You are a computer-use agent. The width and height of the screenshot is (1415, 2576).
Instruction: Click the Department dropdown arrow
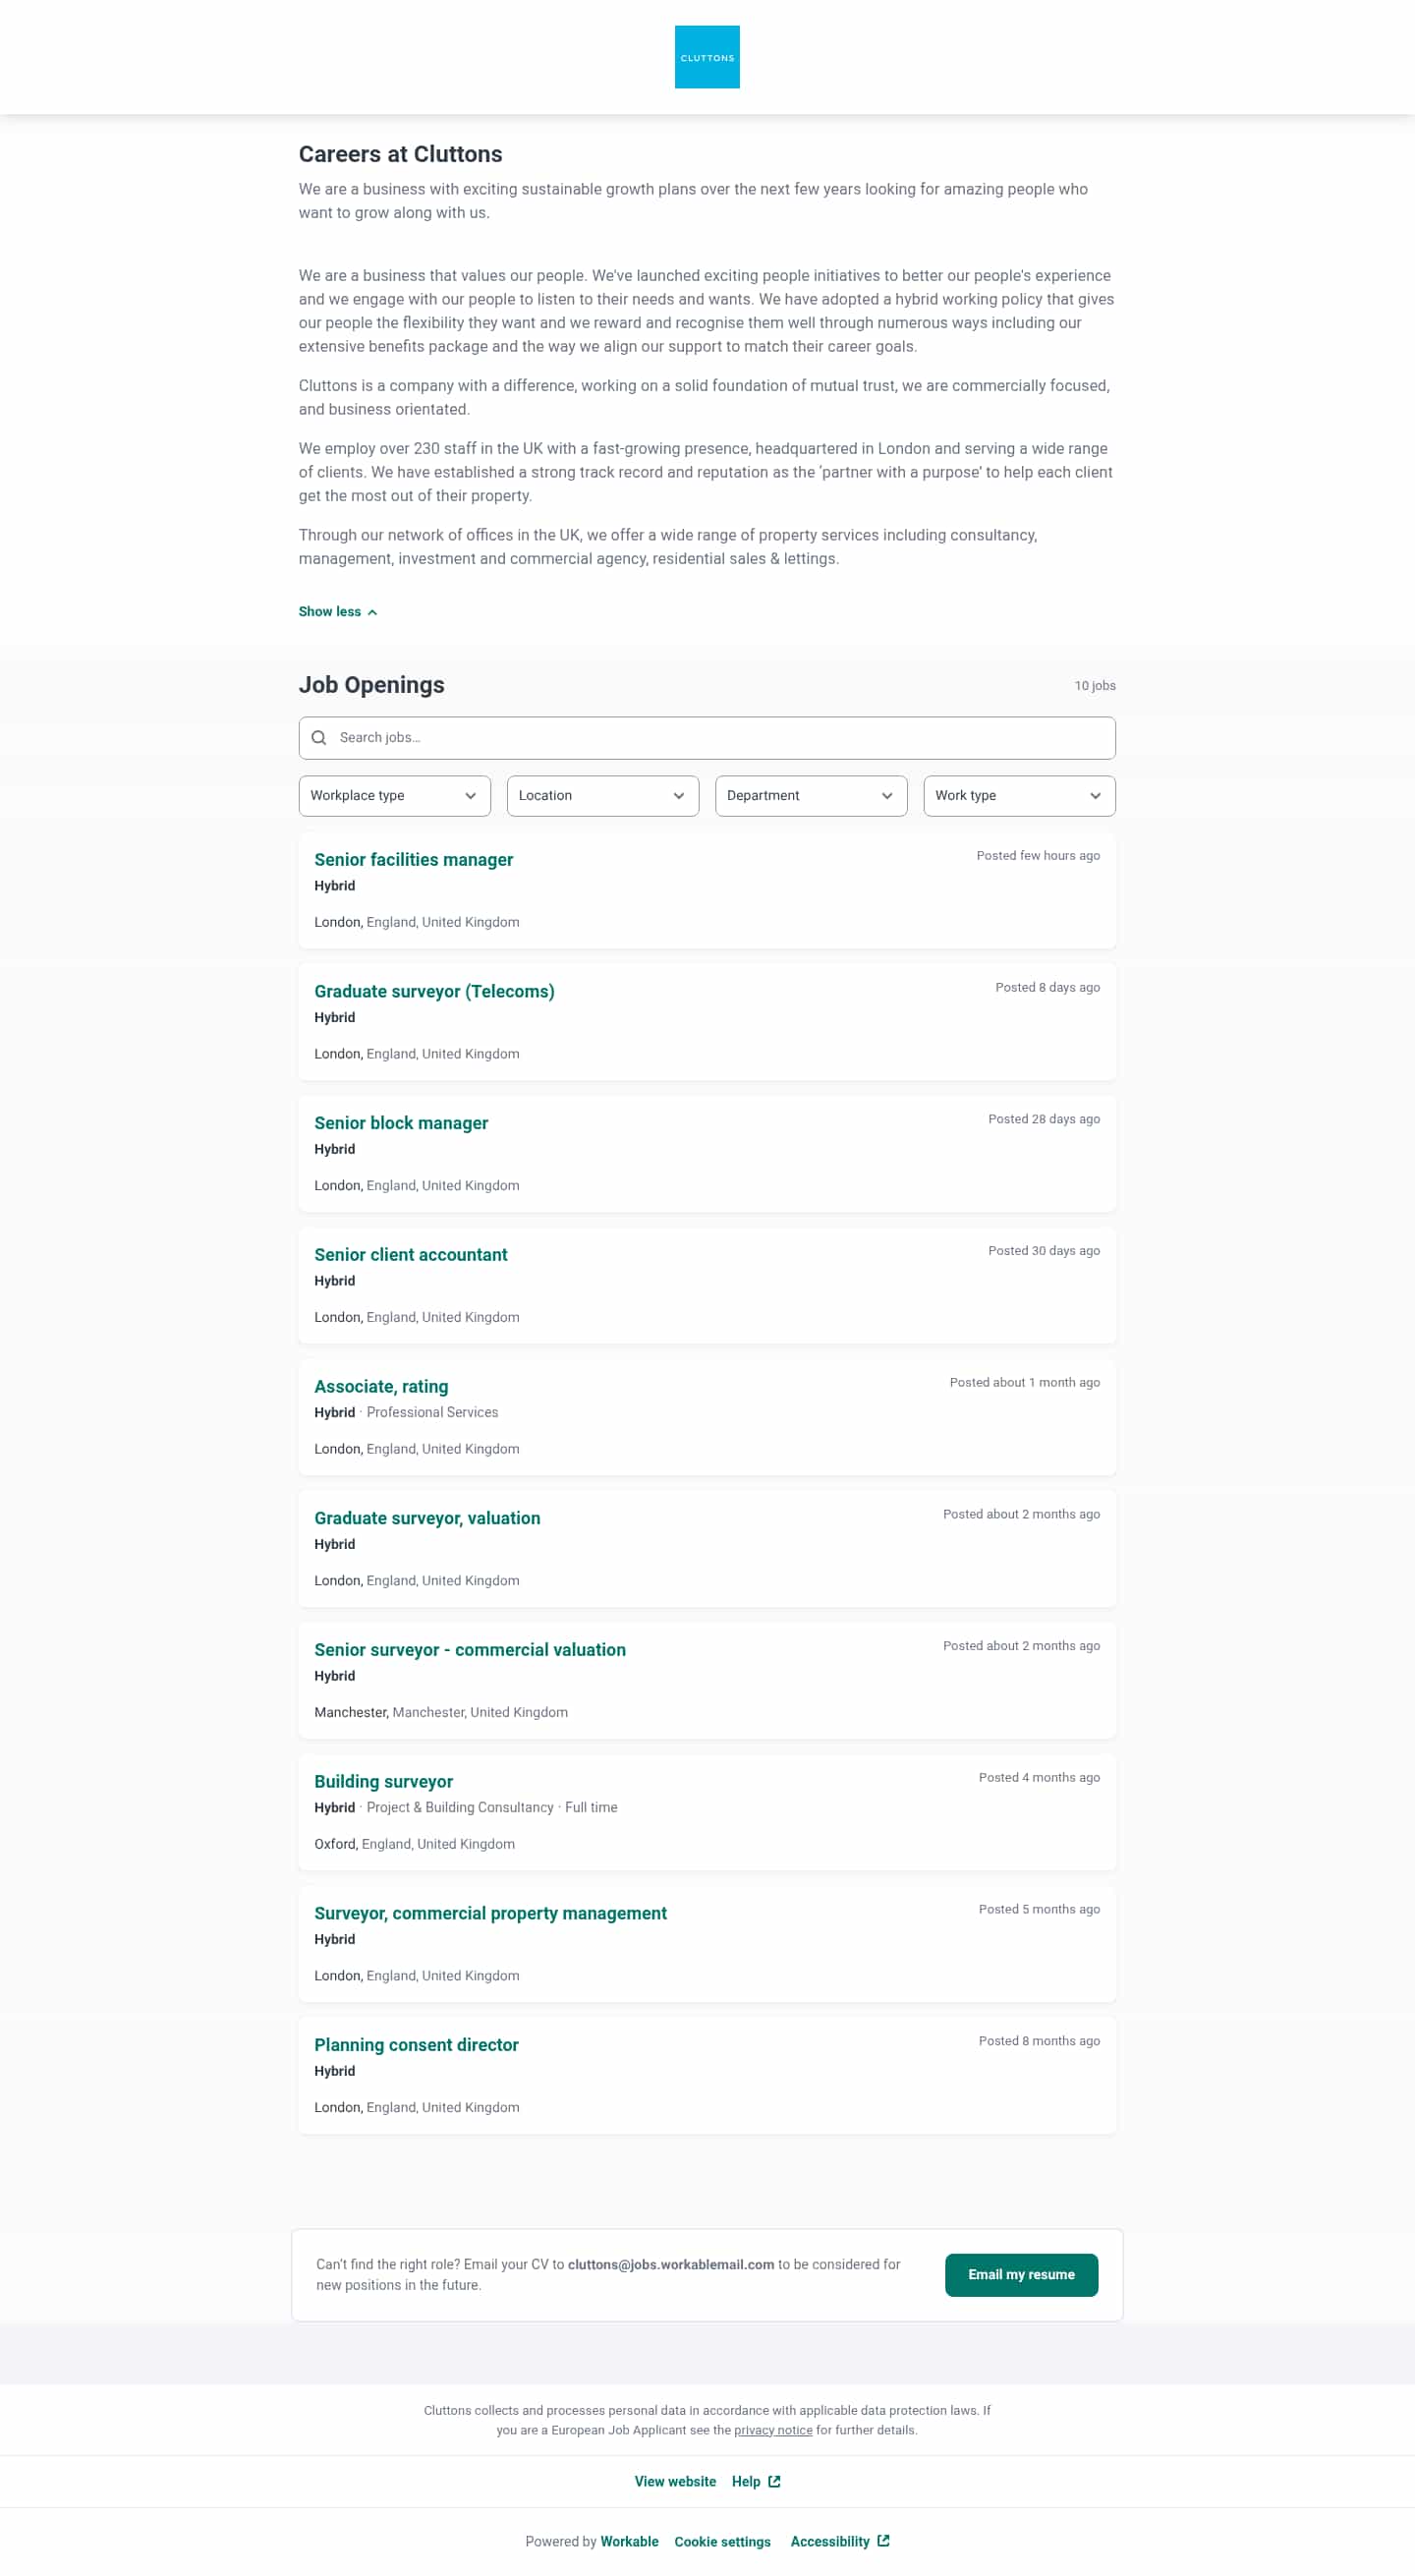click(x=886, y=796)
